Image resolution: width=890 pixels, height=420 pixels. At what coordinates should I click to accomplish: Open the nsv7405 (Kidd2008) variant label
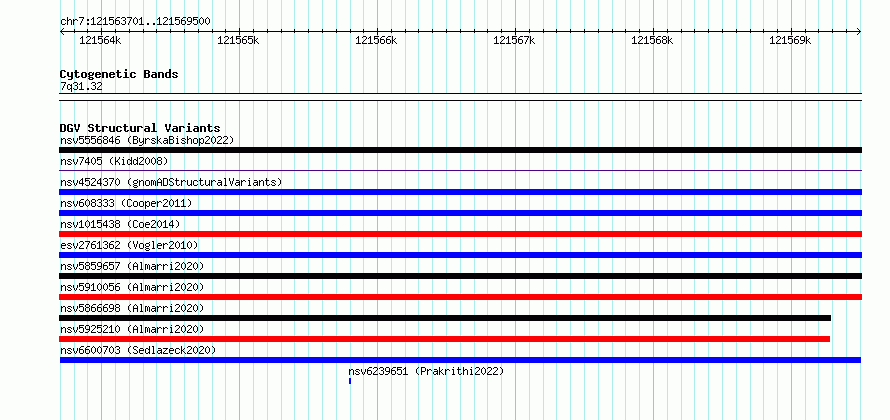tap(114, 161)
